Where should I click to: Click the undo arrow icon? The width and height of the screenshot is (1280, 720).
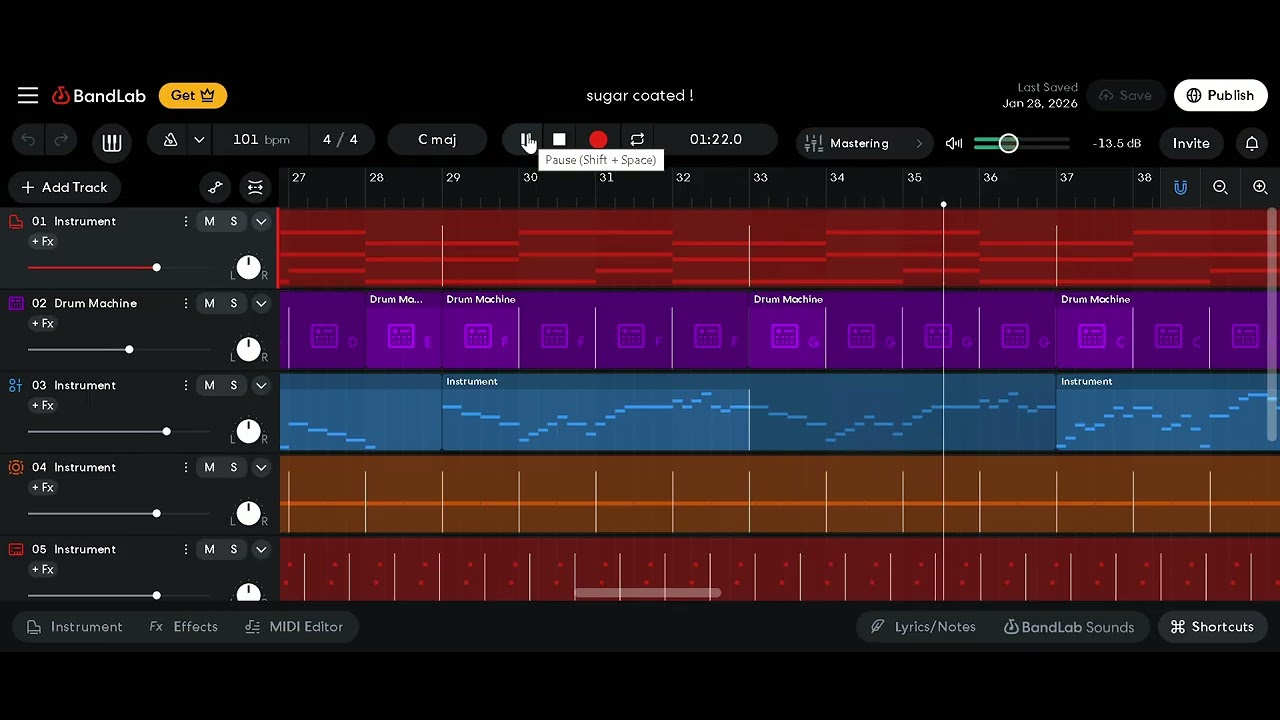[x=28, y=140]
